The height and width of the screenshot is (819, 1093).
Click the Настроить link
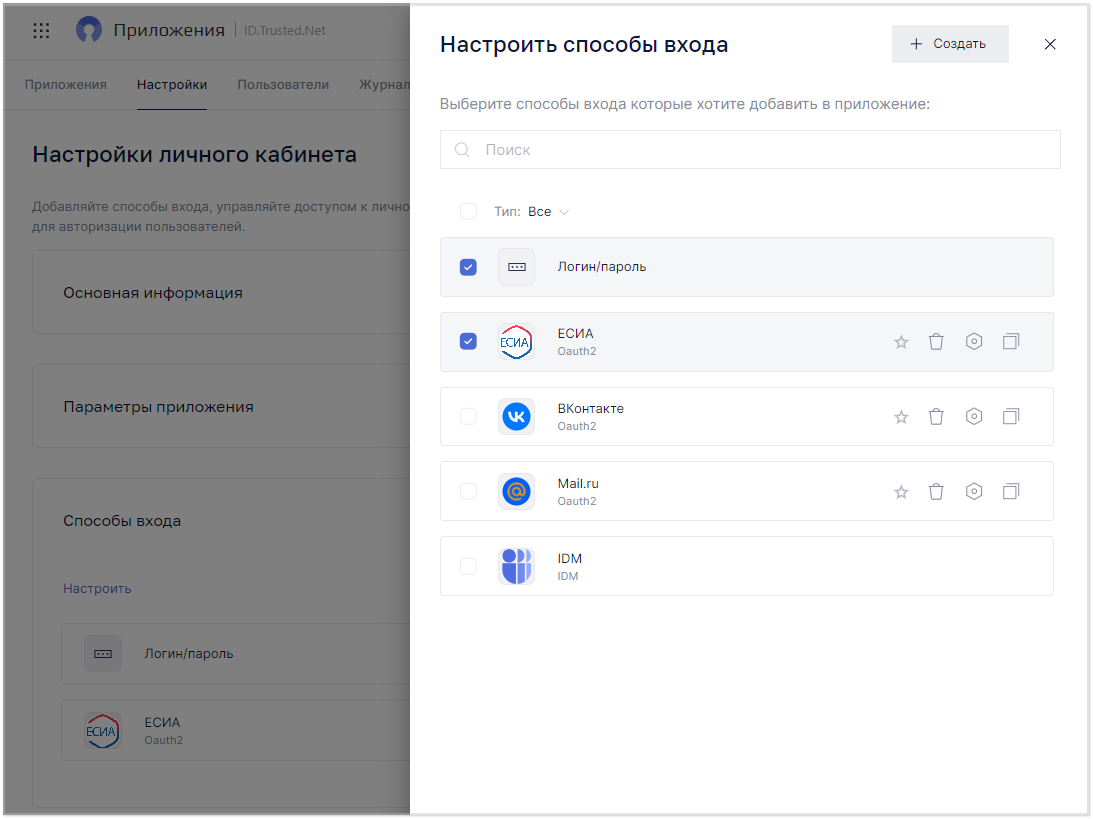[97, 588]
